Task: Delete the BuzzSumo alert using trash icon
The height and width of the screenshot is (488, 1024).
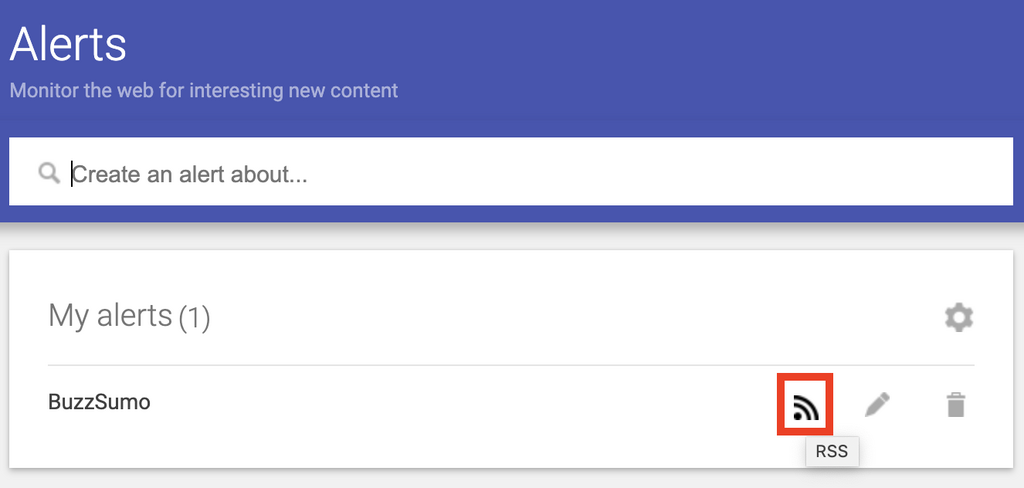Action: point(956,405)
